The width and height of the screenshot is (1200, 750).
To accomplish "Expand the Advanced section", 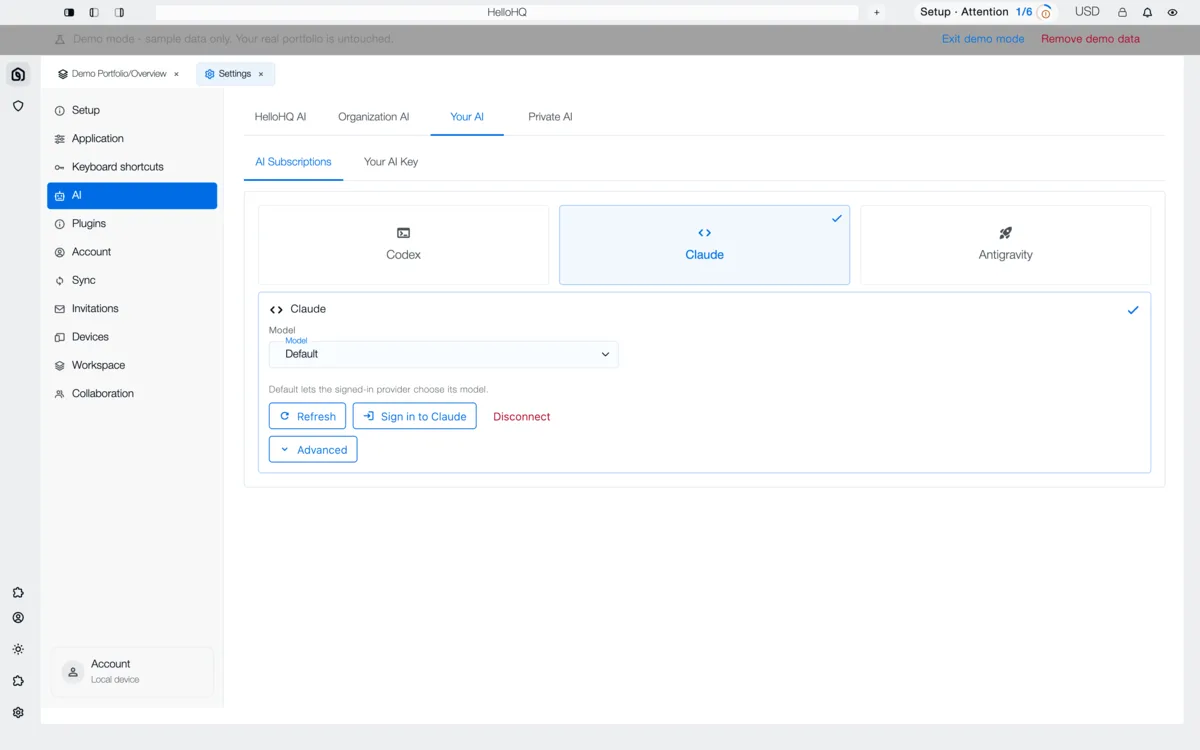I will [x=313, y=450].
